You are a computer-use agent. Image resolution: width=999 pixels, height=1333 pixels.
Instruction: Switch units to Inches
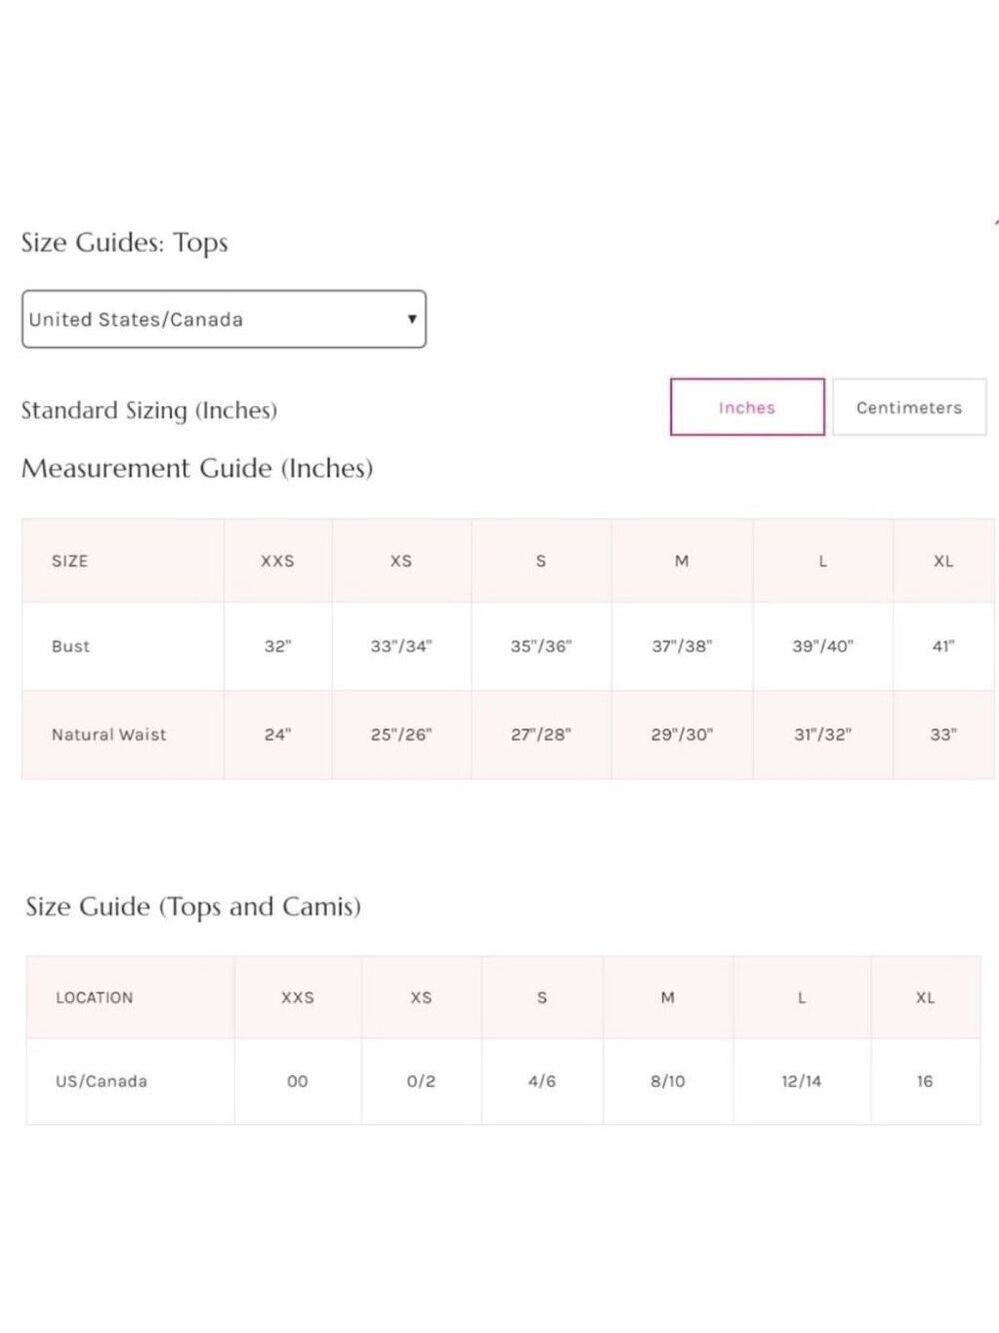click(x=747, y=407)
